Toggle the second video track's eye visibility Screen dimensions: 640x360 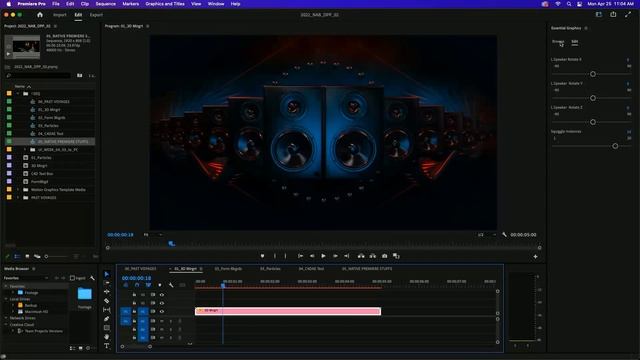(x=162, y=303)
